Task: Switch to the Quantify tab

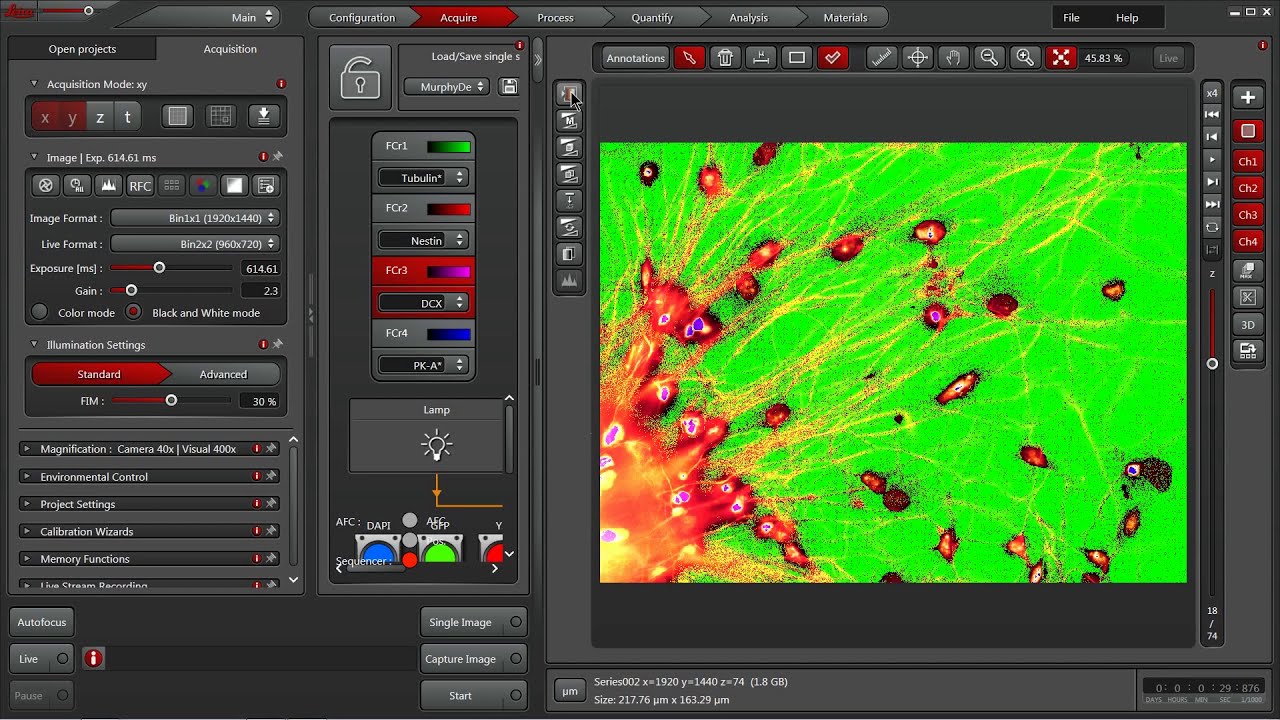Action: (652, 17)
